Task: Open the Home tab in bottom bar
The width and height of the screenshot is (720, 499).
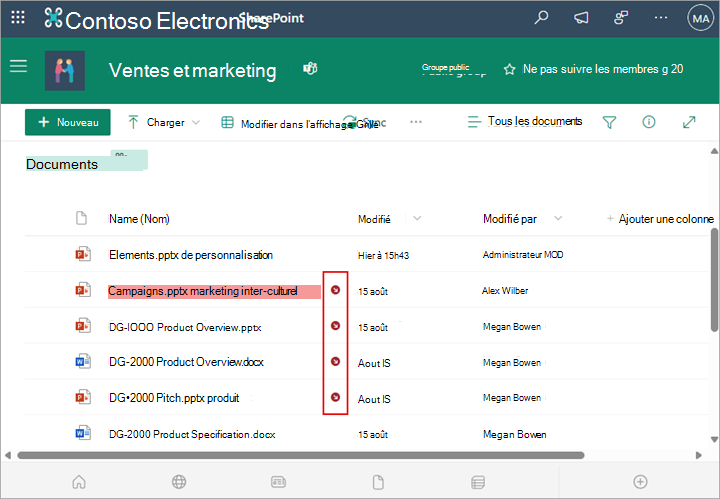Action: 79,482
